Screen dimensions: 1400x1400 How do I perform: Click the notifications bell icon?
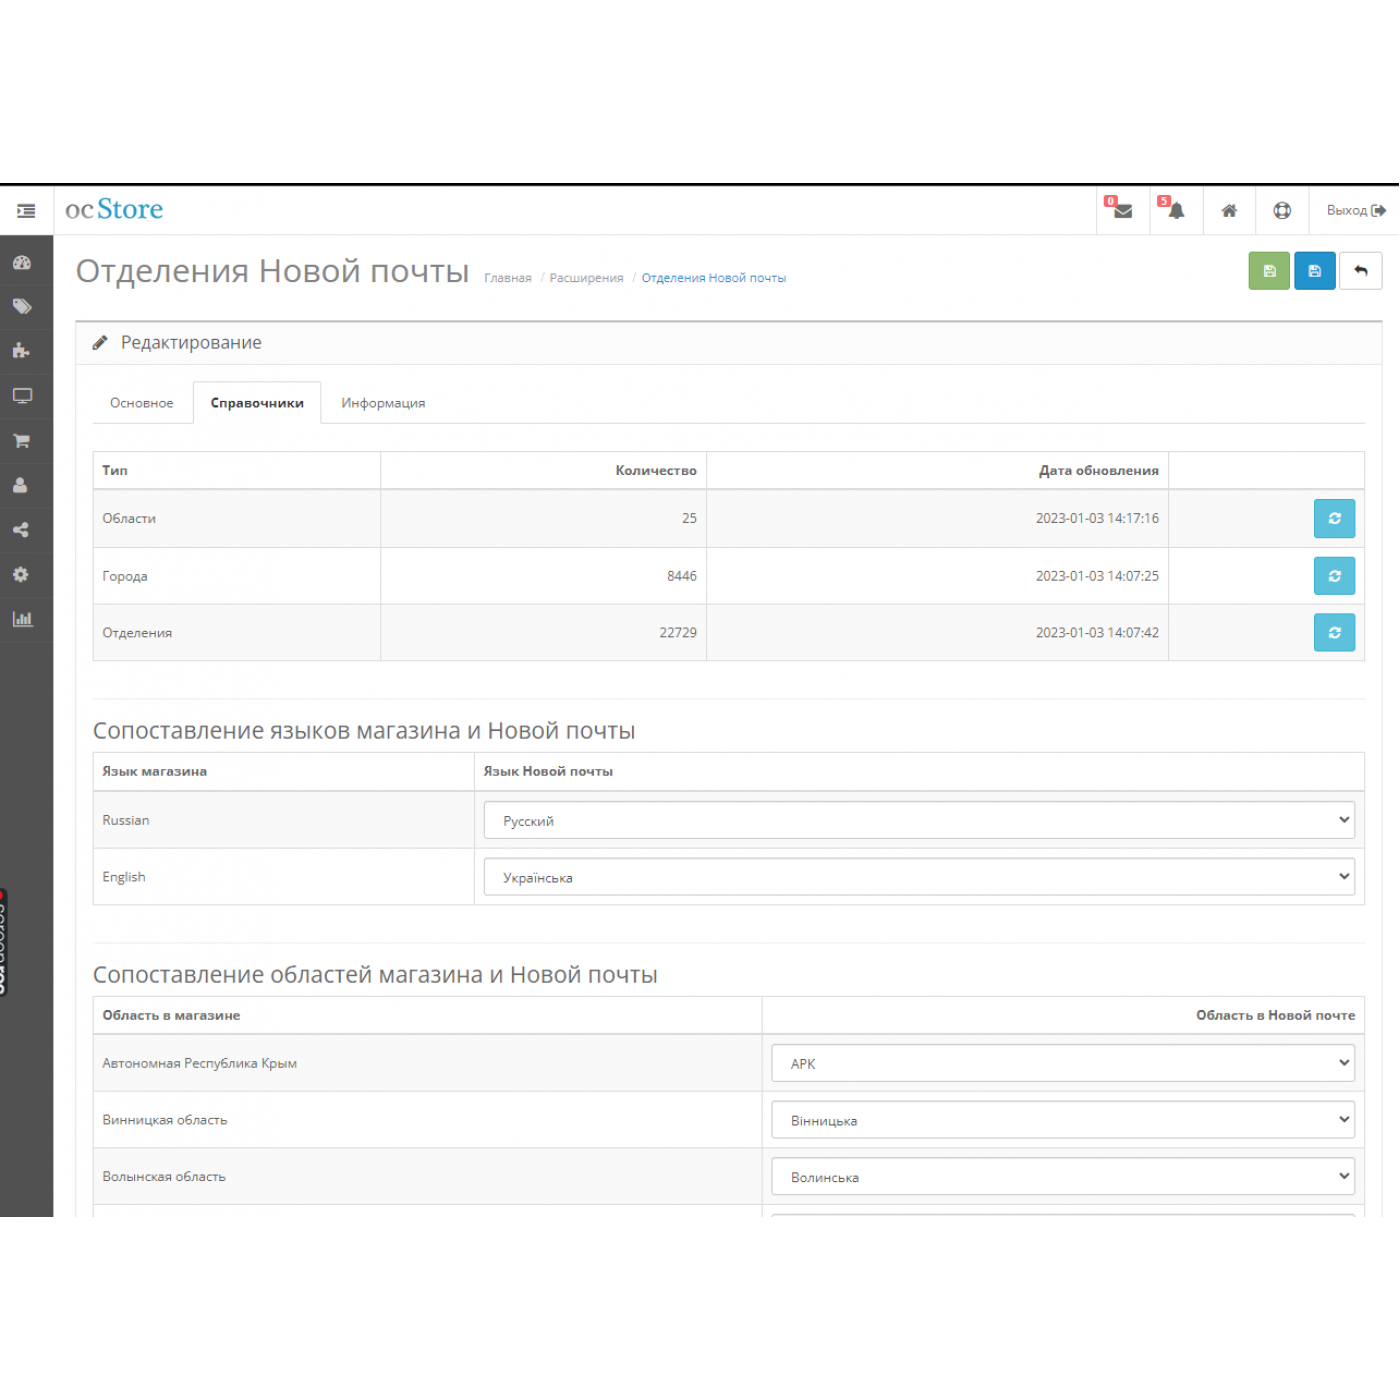[x=1176, y=211]
